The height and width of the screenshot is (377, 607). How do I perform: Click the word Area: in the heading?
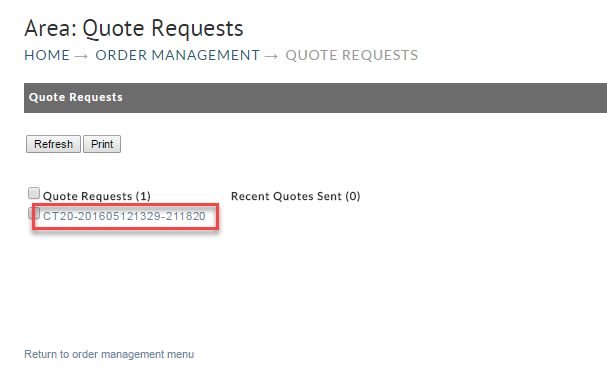tap(51, 28)
